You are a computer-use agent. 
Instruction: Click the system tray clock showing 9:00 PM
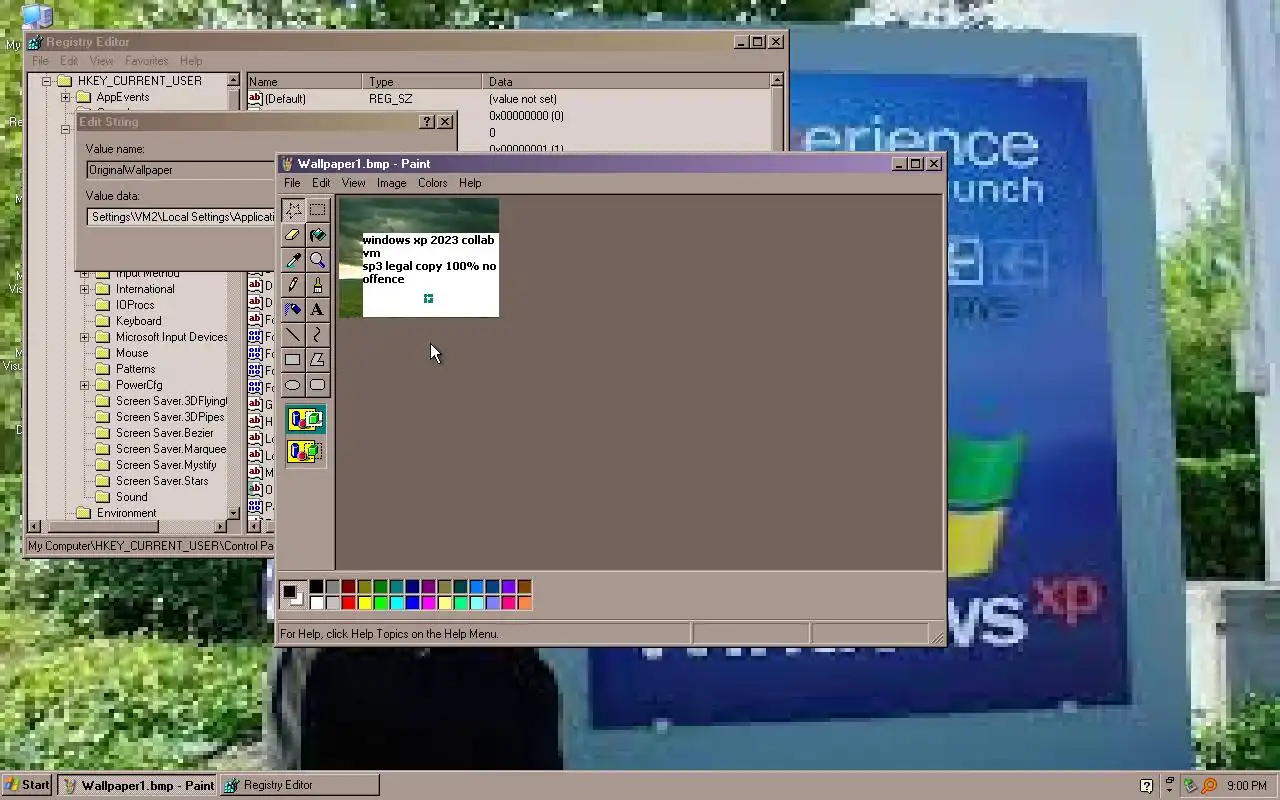coord(1246,786)
